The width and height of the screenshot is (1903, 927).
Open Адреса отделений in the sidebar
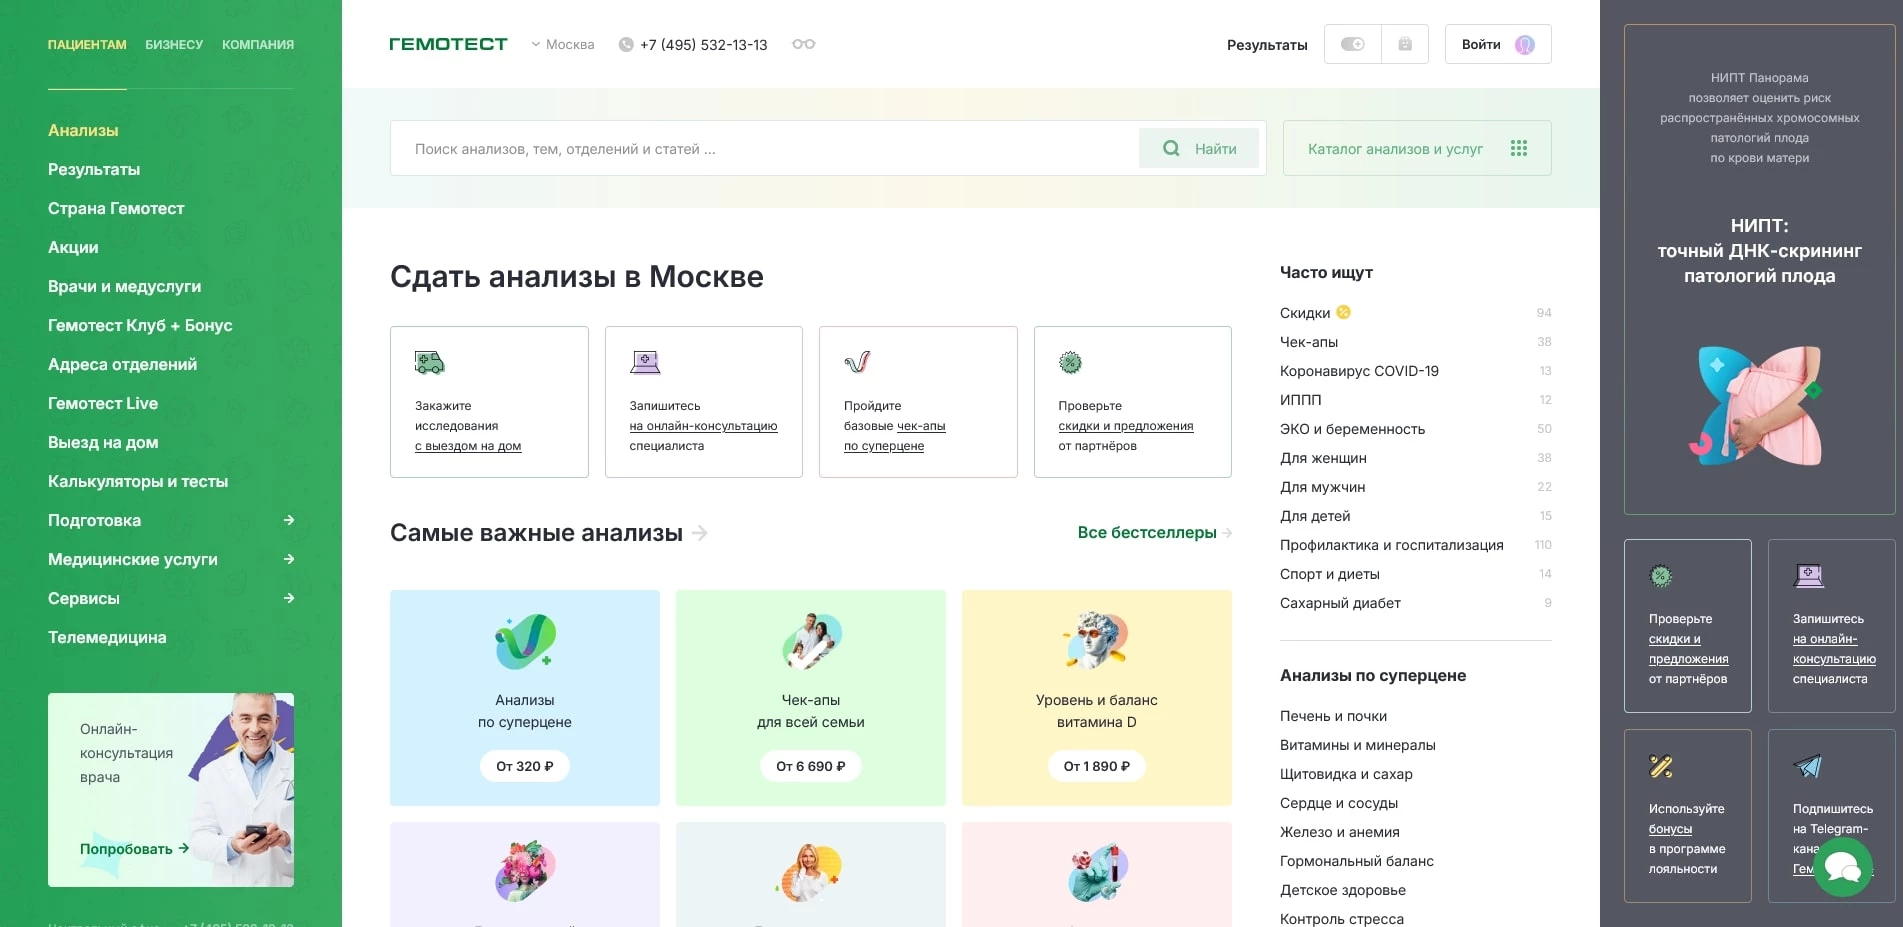tap(122, 364)
